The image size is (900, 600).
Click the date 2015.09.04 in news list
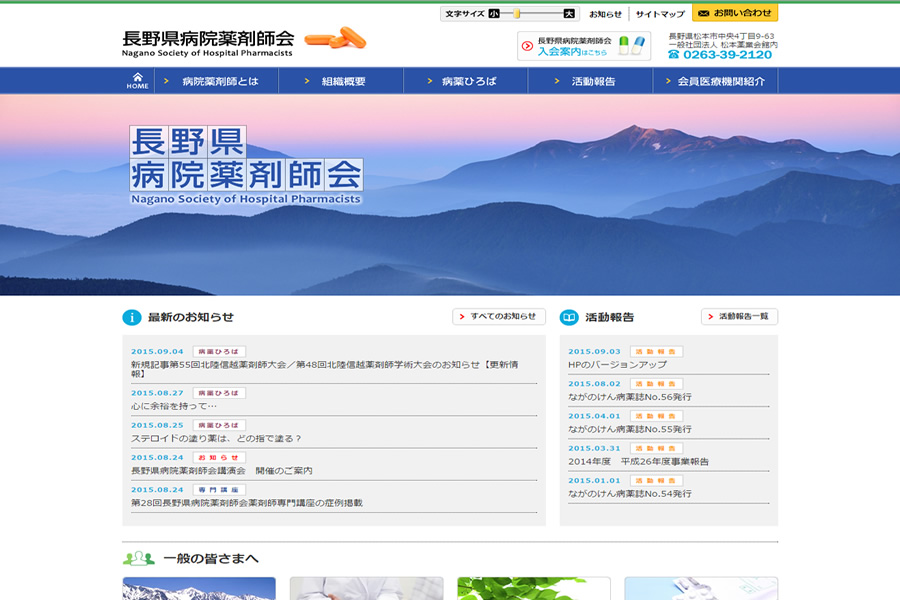point(157,351)
